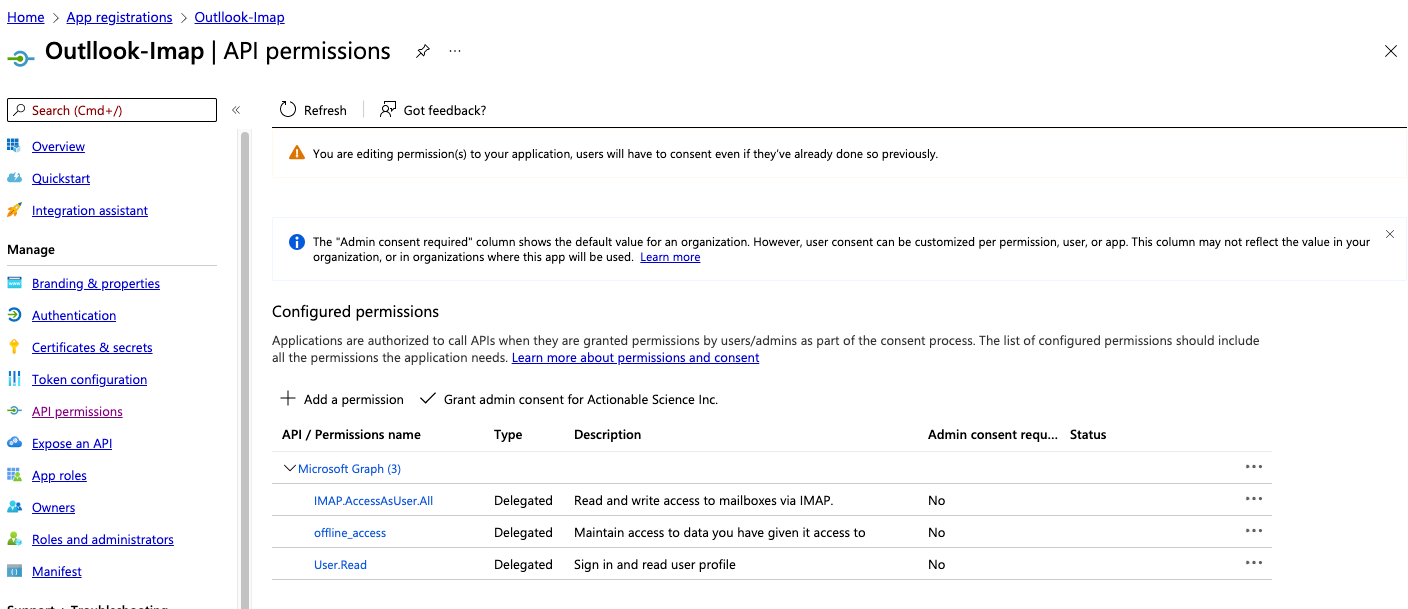This screenshot has height=609, width=1408.
Task: Grant admin consent for Actionable Science Inc.
Action: point(569,399)
